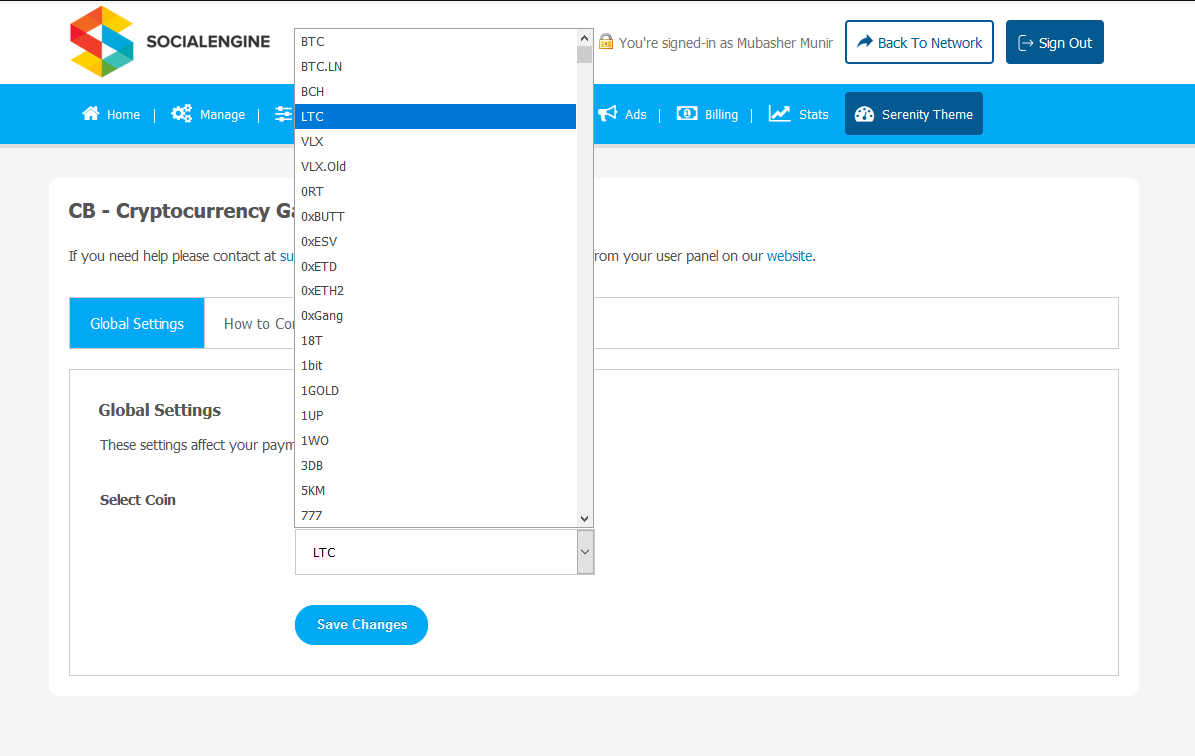Click the Manage gears icon
The image size is (1195, 756).
[x=181, y=114]
